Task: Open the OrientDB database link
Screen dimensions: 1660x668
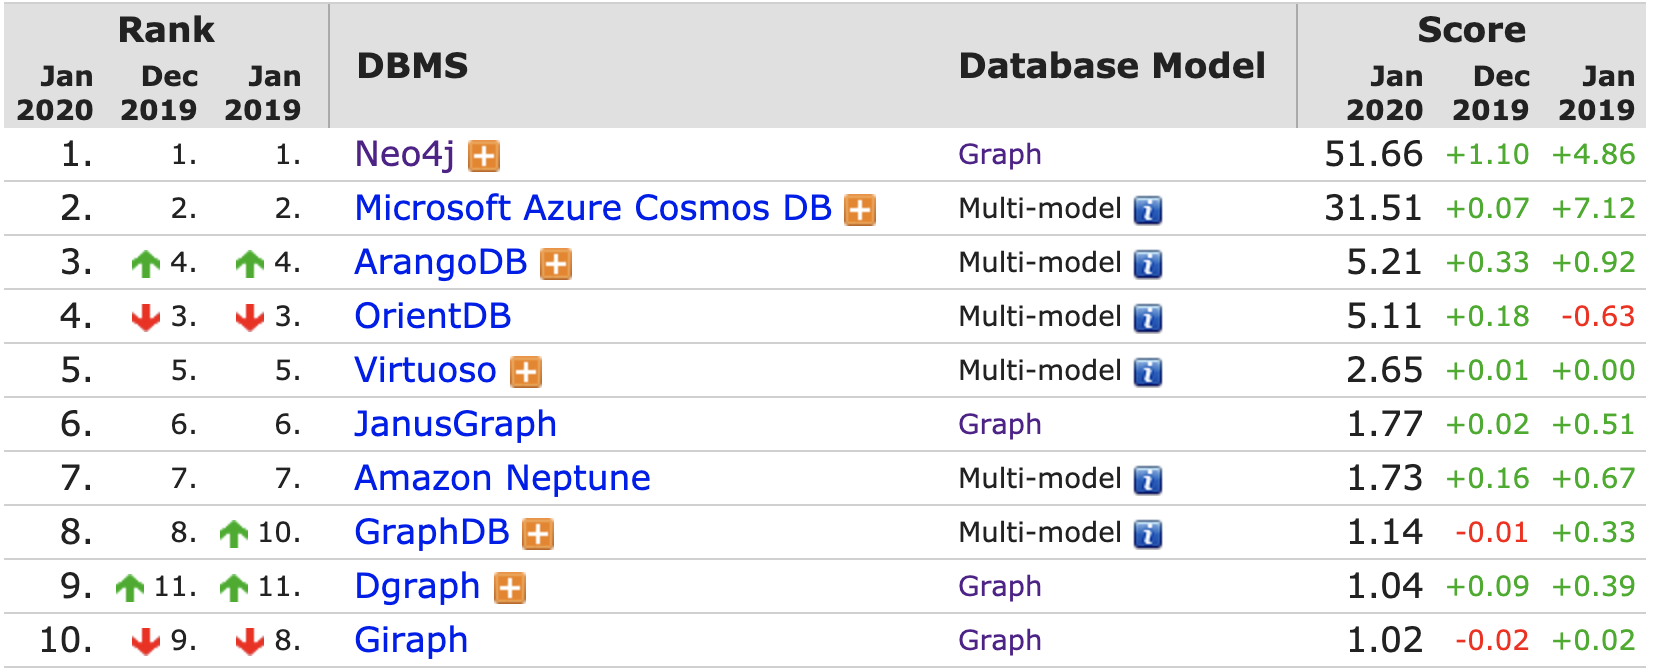Action: [x=433, y=316]
